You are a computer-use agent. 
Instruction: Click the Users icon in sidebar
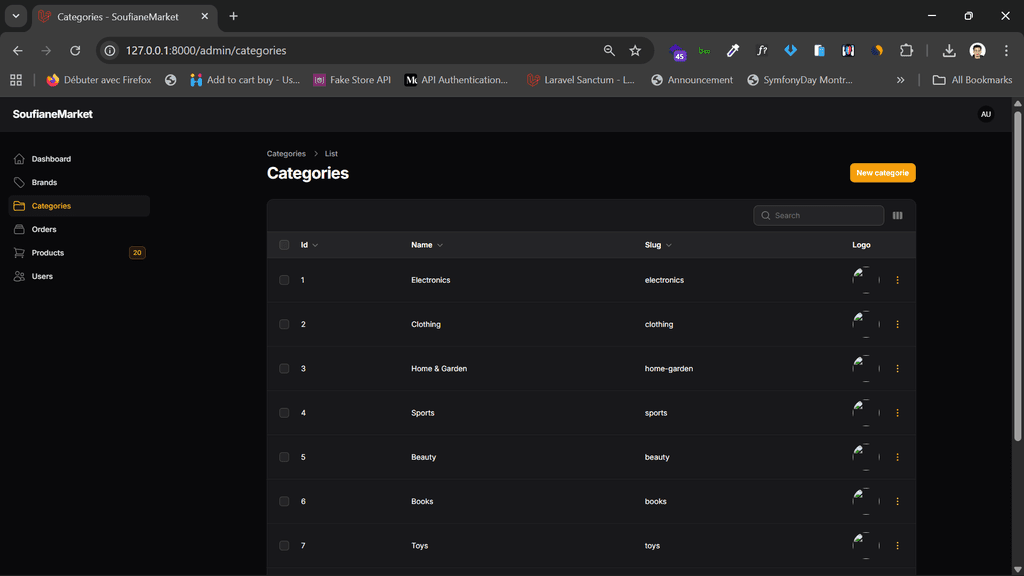19,276
